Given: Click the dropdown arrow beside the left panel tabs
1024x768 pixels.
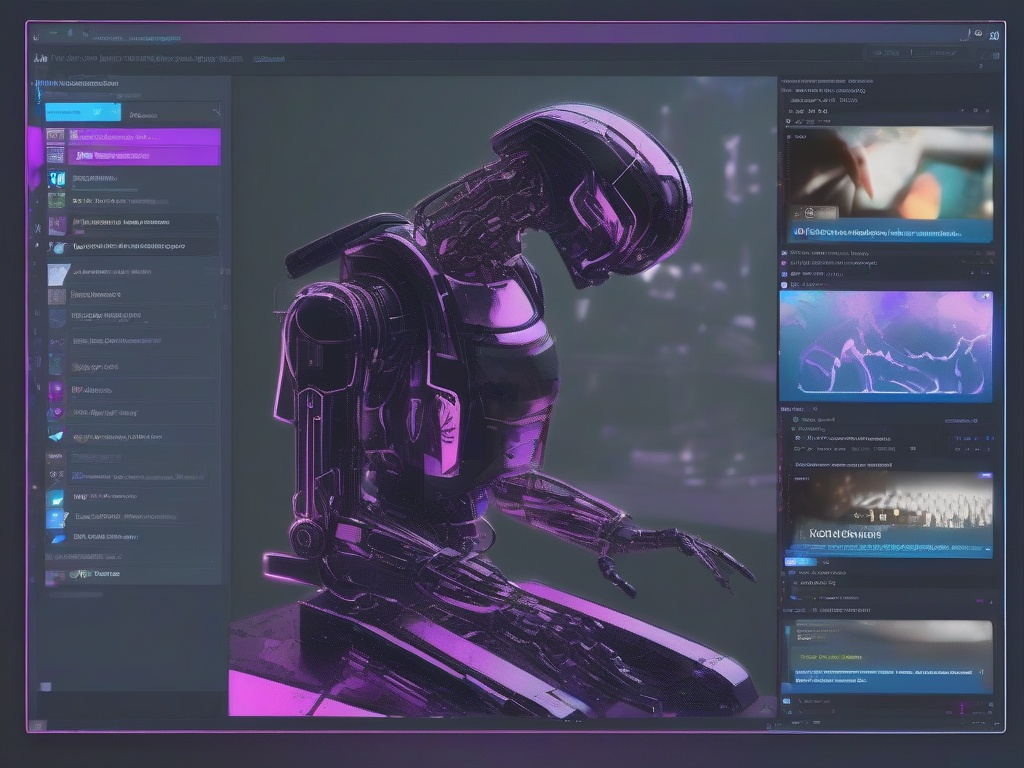Looking at the screenshot, I should pos(216,112).
